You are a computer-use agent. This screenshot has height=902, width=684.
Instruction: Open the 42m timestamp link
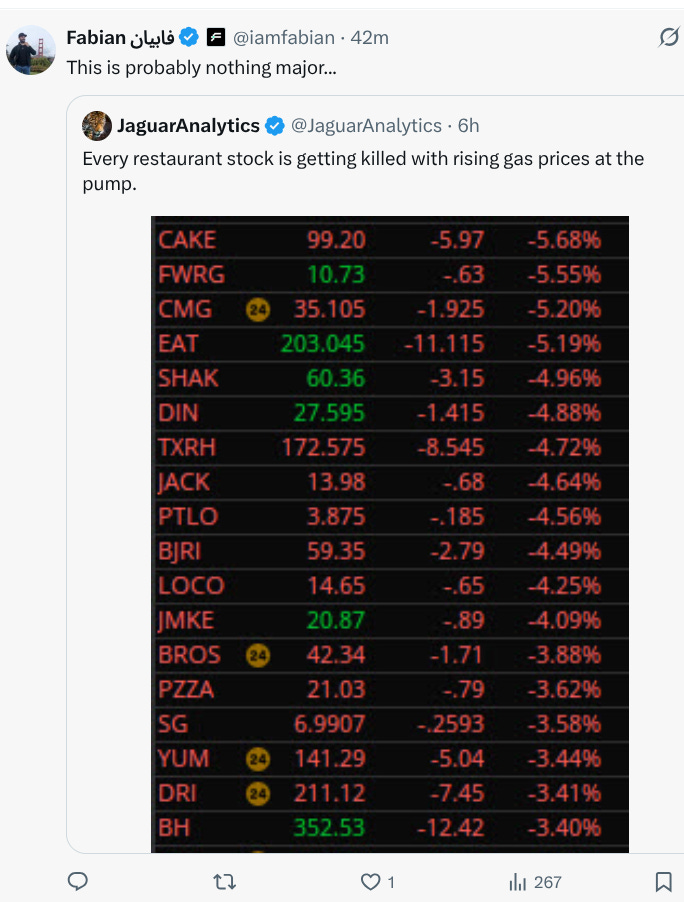pyautogui.click(x=369, y=38)
